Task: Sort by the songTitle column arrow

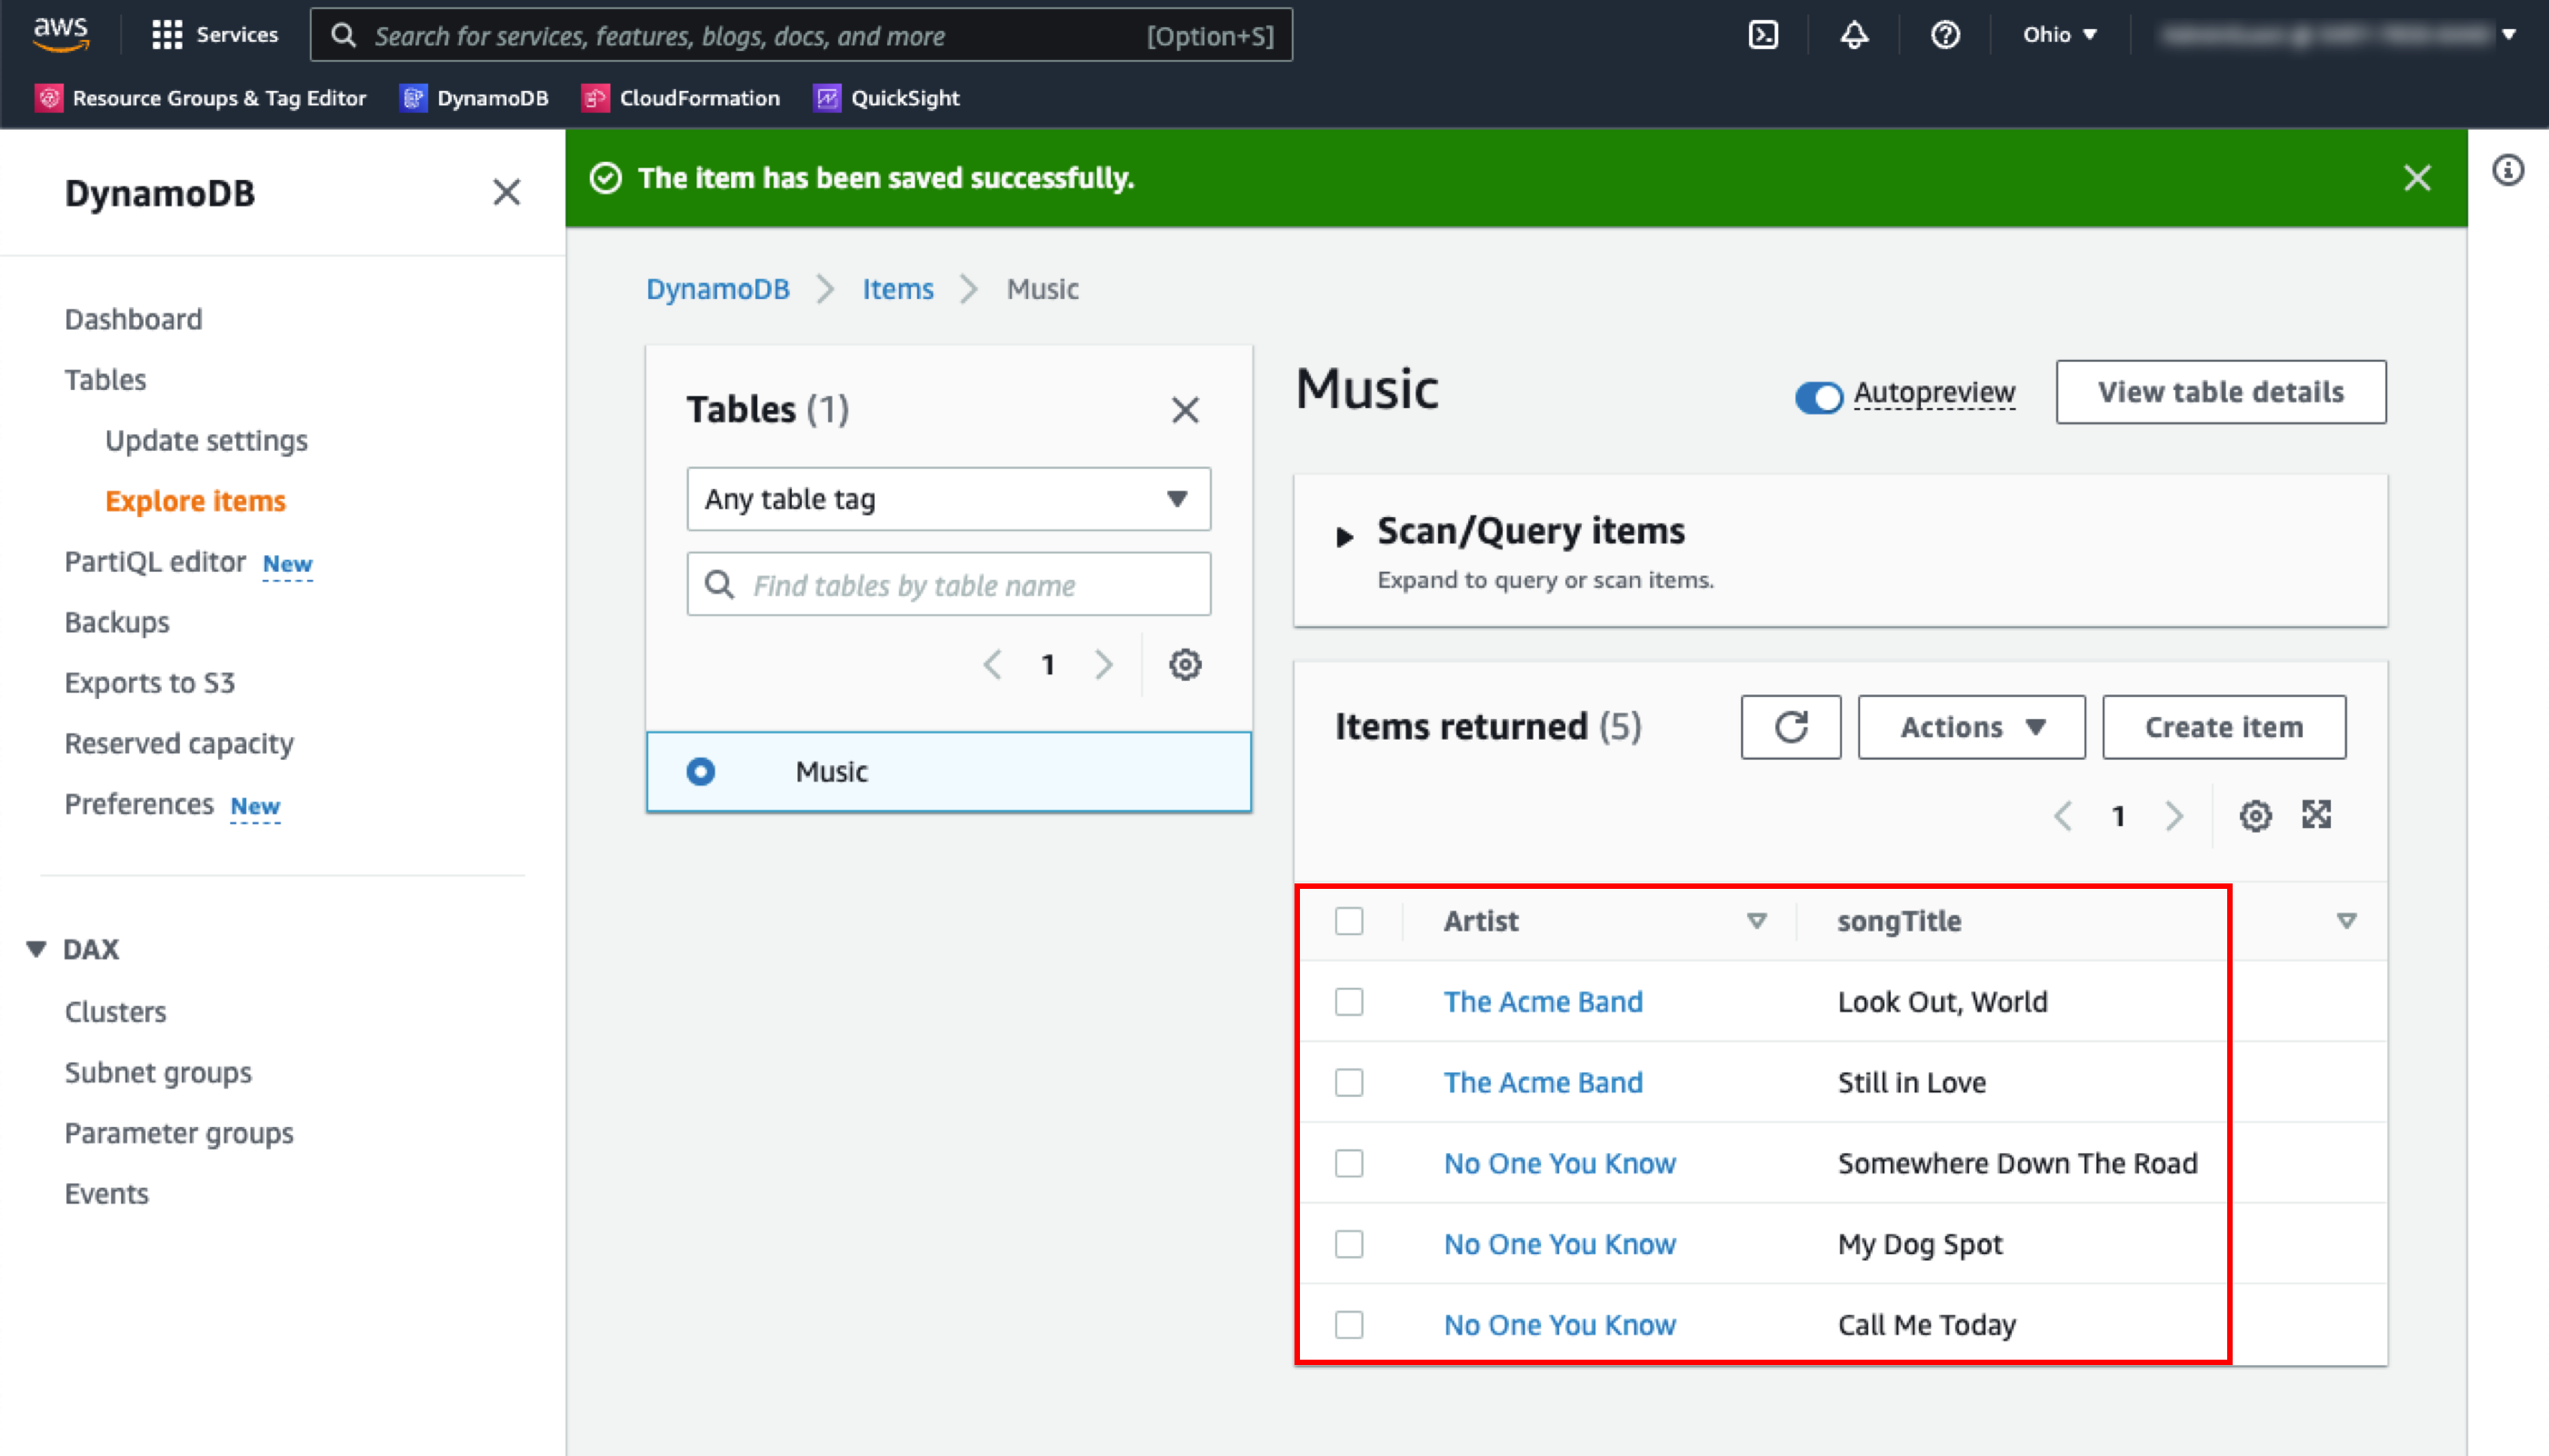Action: [x=2346, y=921]
